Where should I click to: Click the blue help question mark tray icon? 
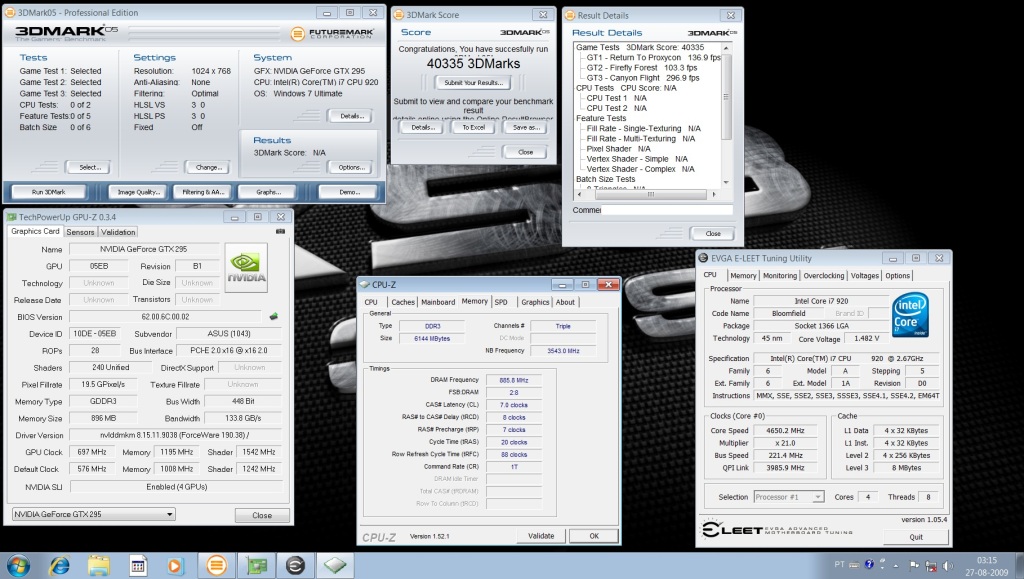pyautogui.click(x=869, y=565)
